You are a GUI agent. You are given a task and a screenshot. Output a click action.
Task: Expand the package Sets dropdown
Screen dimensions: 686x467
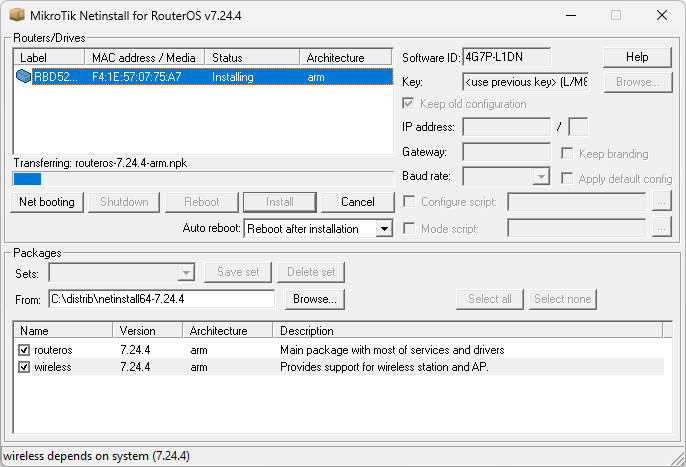point(186,273)
